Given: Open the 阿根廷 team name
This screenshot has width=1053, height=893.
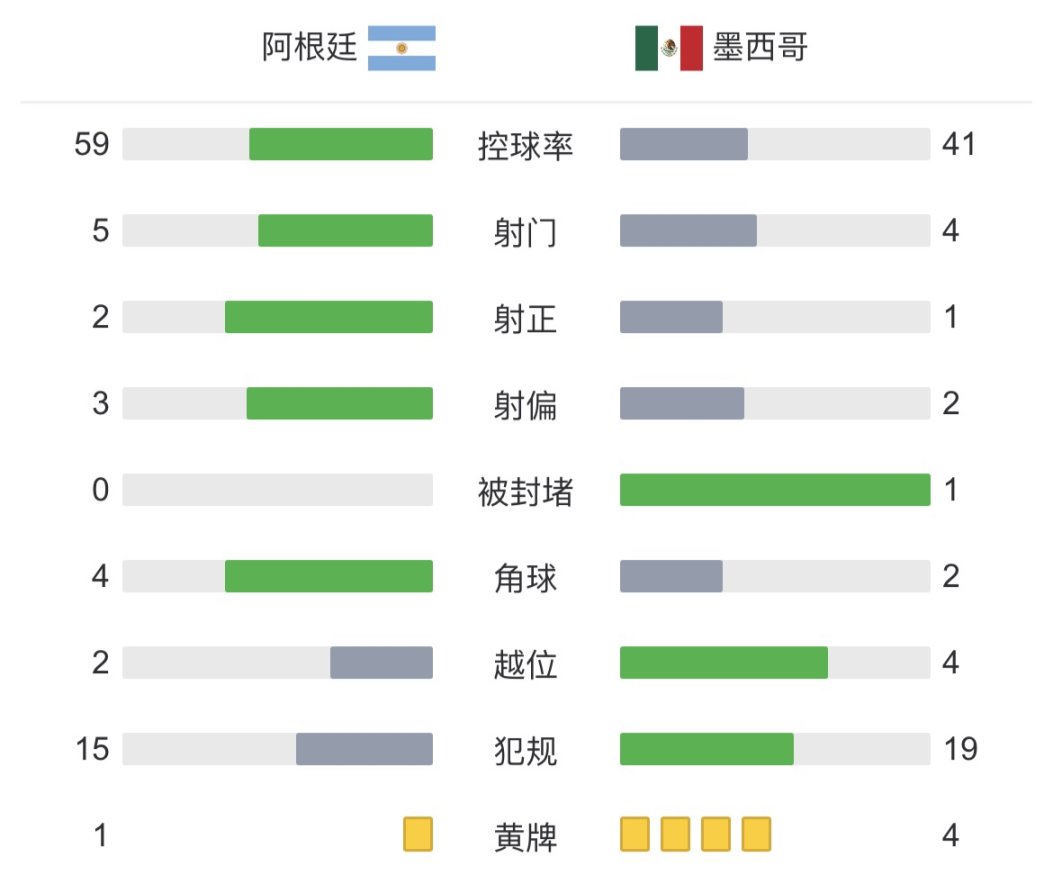Looking at the screenshot, I should 309,47.
